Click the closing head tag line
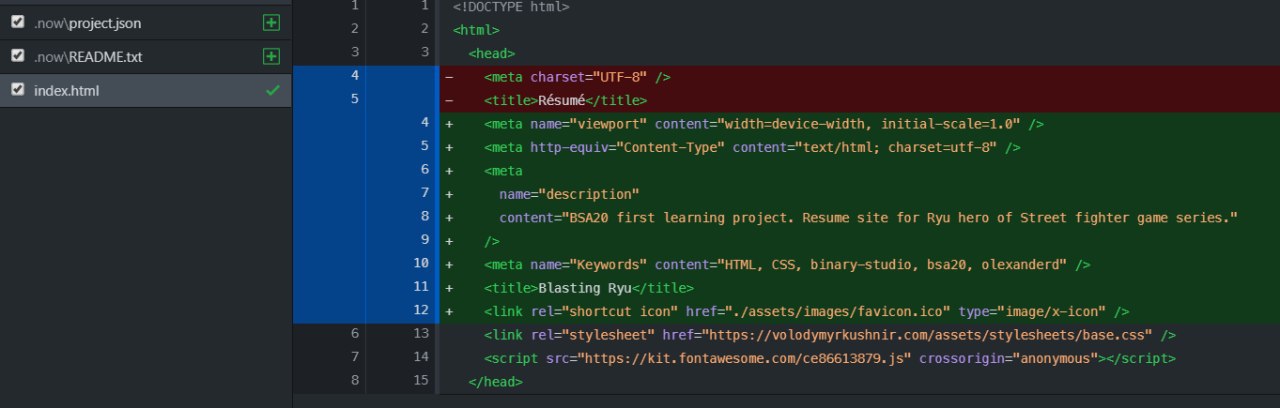This screenshot has height=408, width=1280. tap(860, 381)
